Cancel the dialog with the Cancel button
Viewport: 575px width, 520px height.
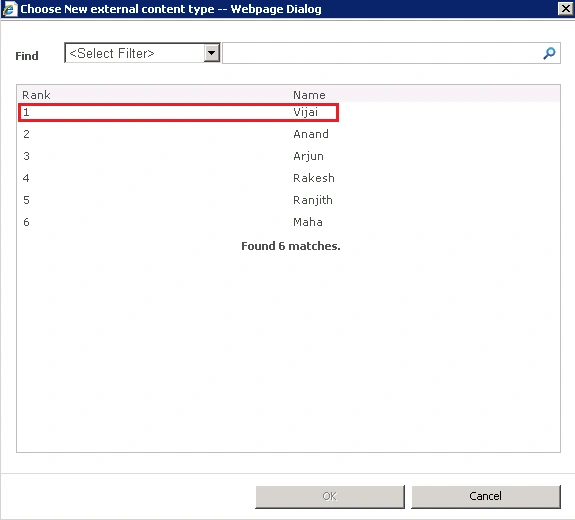pyautogui.click(x=486, y=496)
